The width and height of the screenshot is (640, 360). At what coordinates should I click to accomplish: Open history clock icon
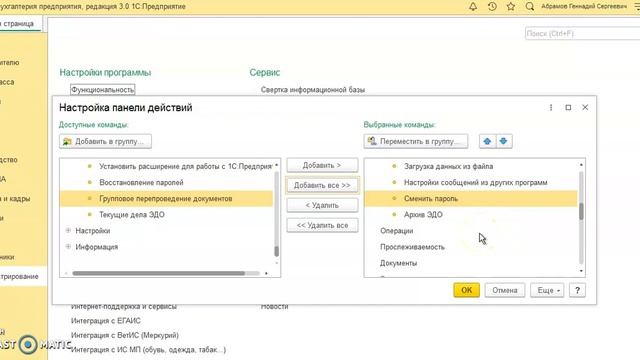[x=492, y=6]
